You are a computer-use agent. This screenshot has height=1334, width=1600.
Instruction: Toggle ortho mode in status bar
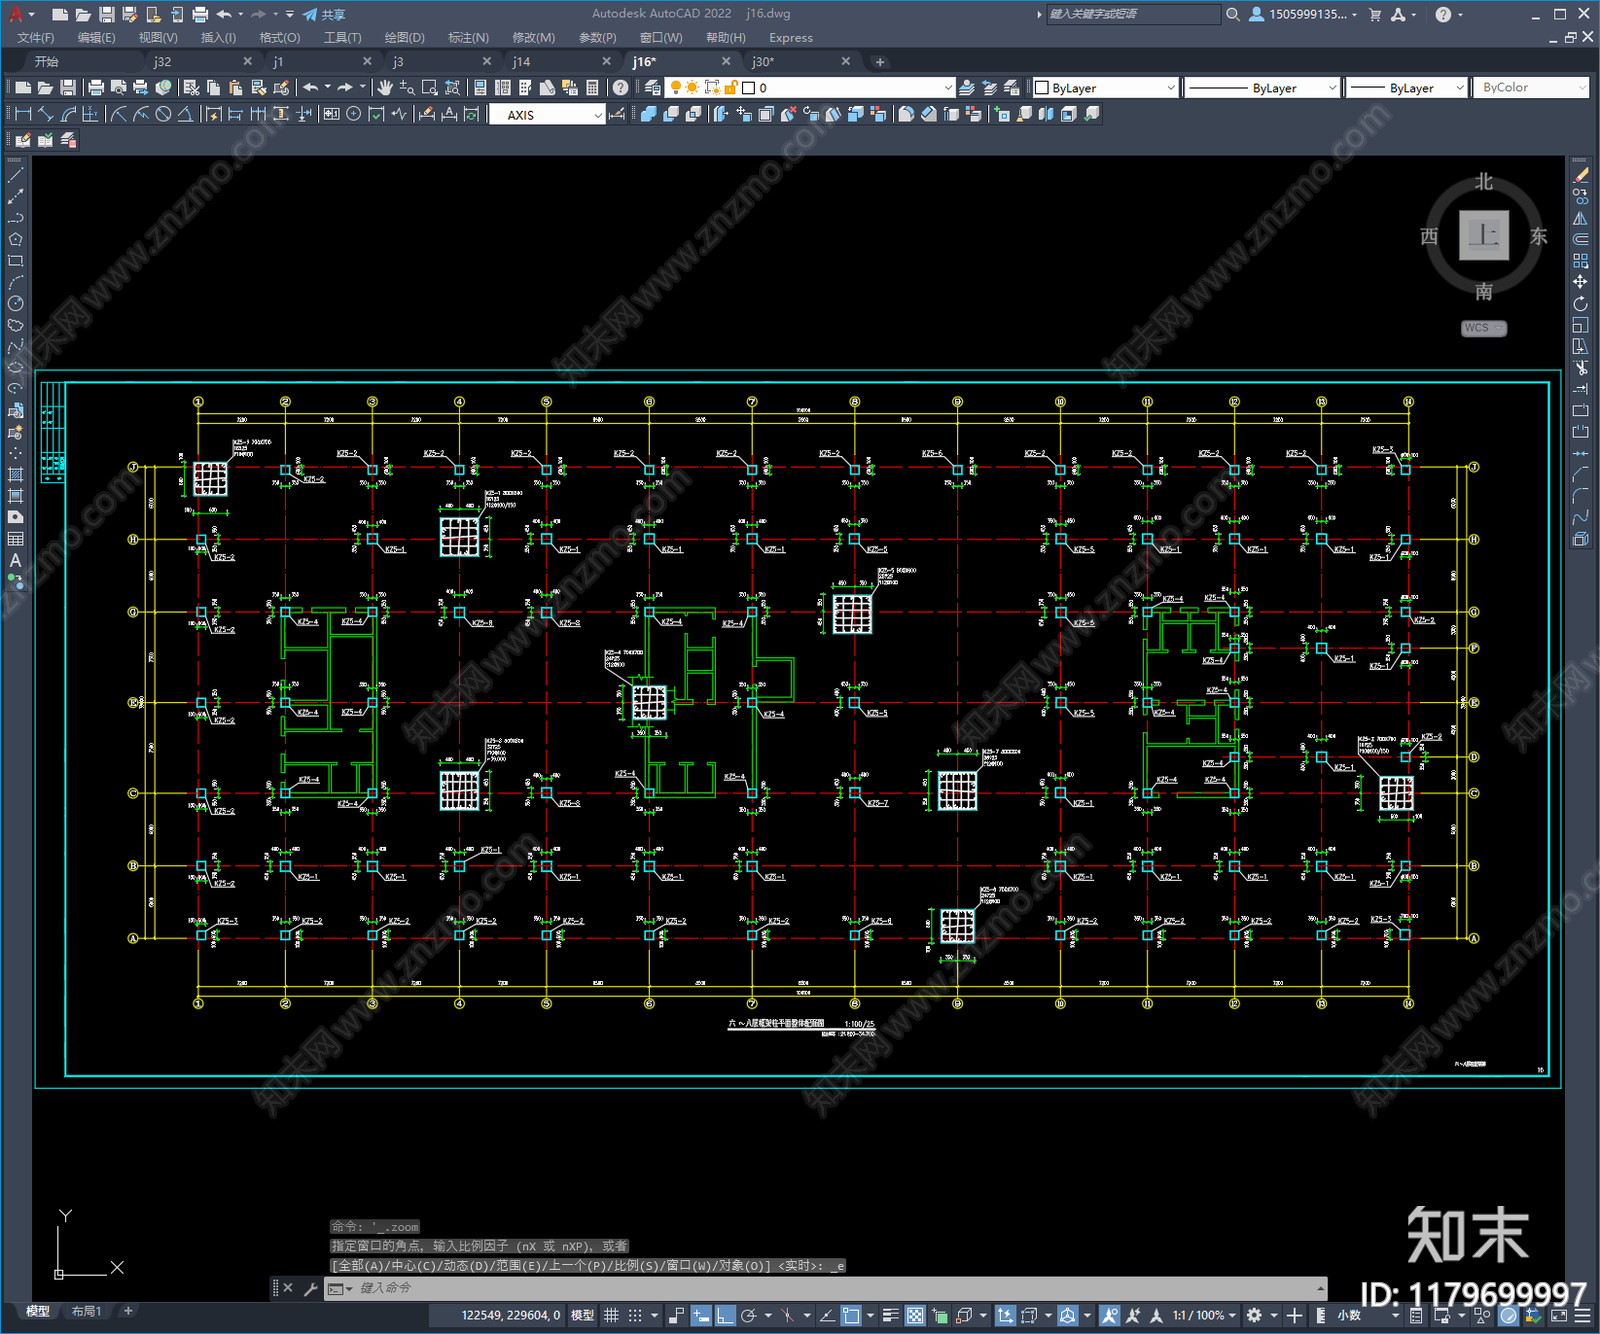[725, 1316]
